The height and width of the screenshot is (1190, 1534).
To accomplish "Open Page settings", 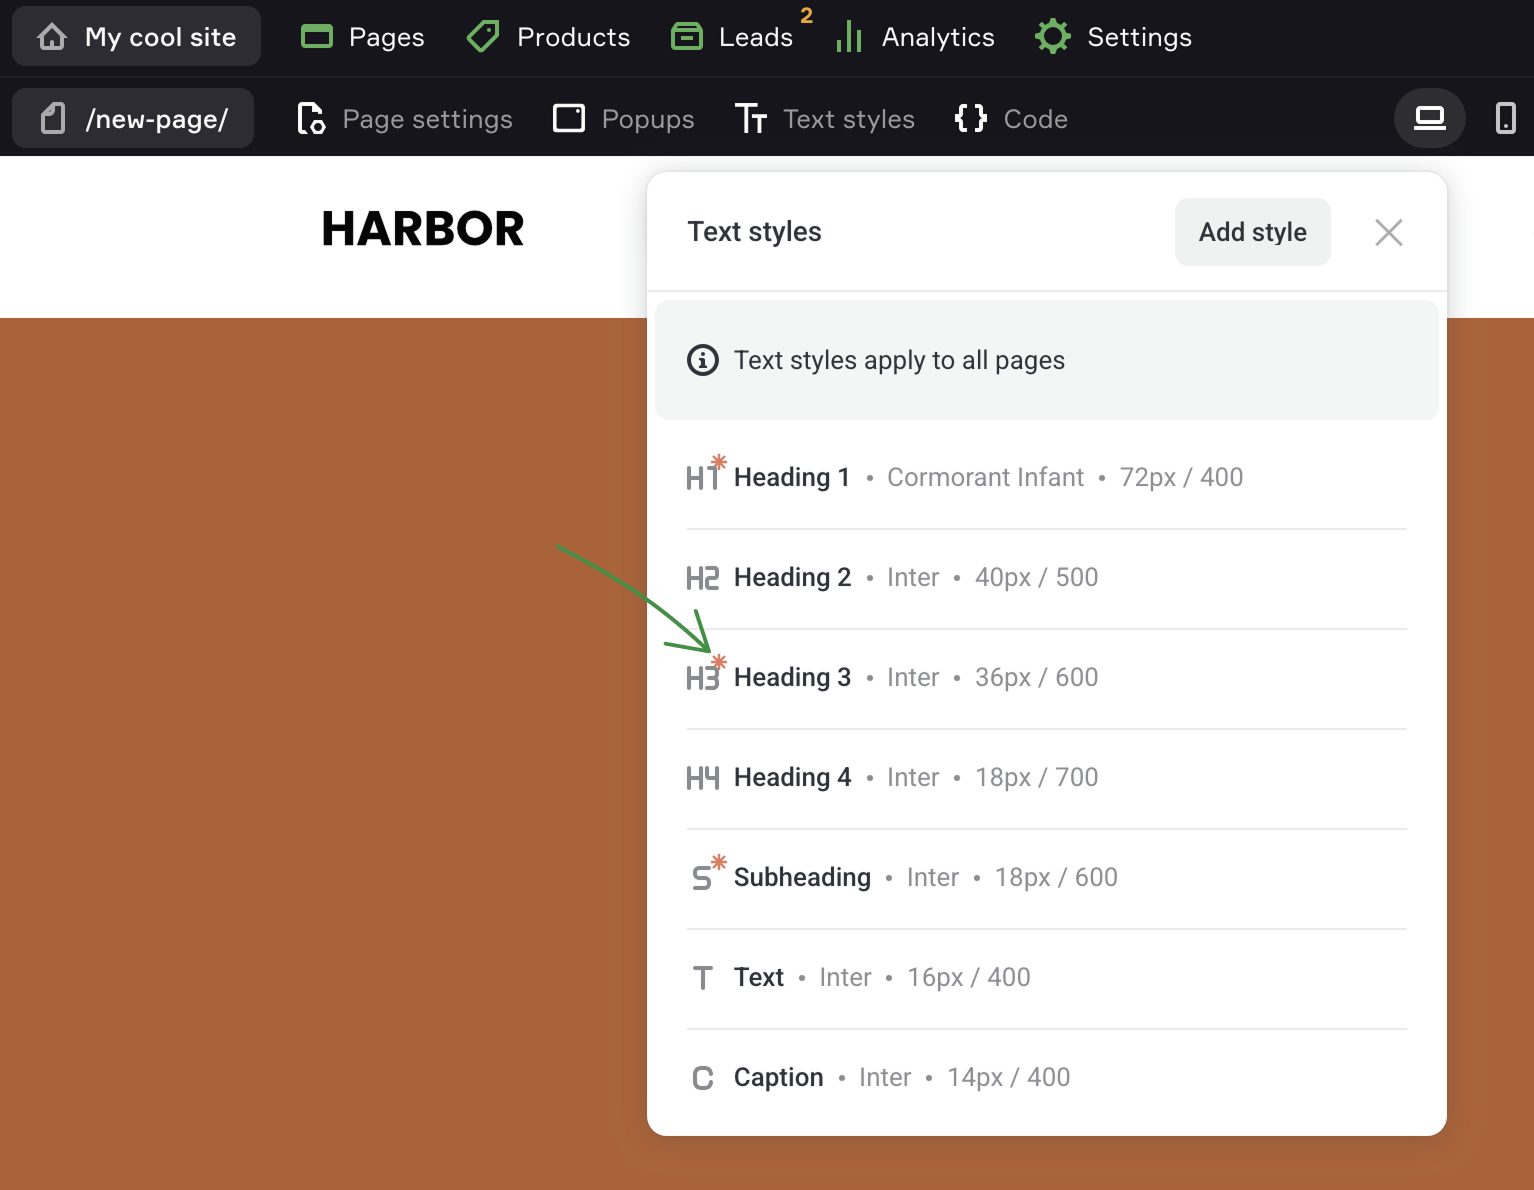I will [x=405, y=118].
